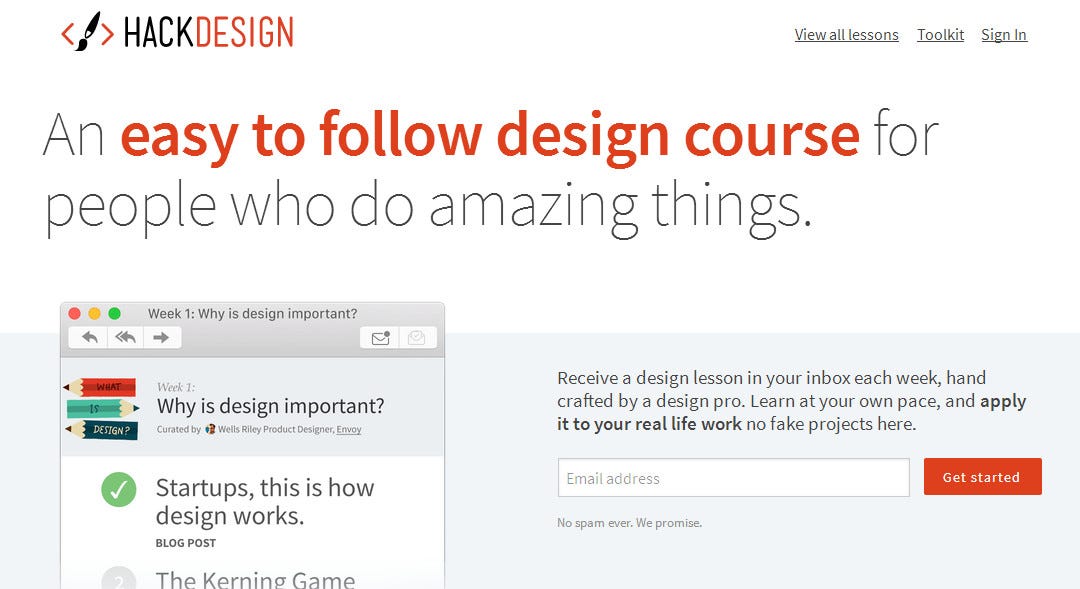
Task: Click the reply-all double arrow icon
Action: 125,338
